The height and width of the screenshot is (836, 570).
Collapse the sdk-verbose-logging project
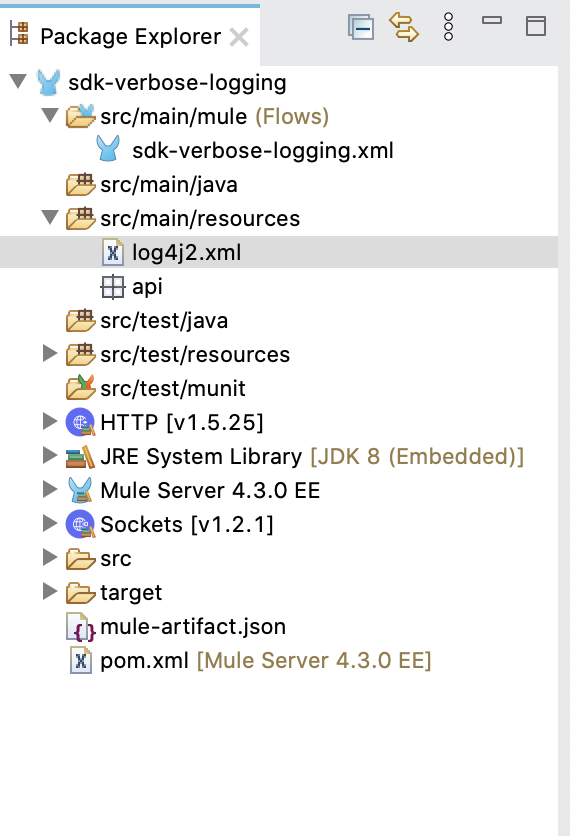(18, 81)
